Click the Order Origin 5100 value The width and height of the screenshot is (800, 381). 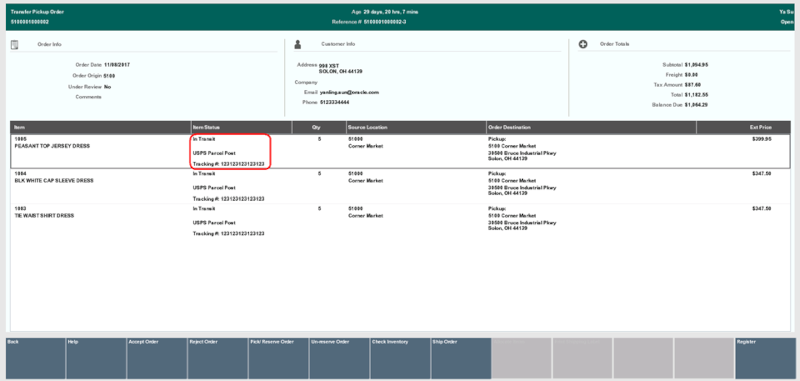[109, 75]
